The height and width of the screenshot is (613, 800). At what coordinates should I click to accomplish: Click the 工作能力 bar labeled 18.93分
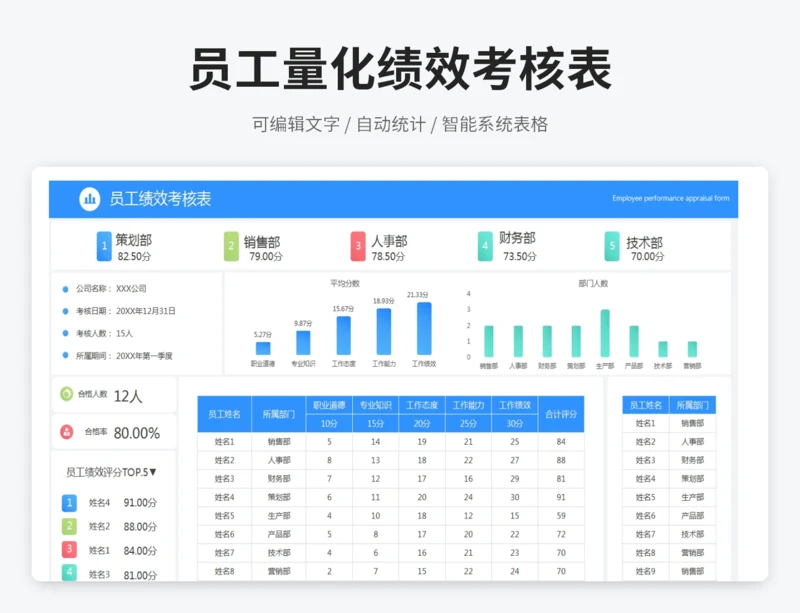[x=384, y=331]
